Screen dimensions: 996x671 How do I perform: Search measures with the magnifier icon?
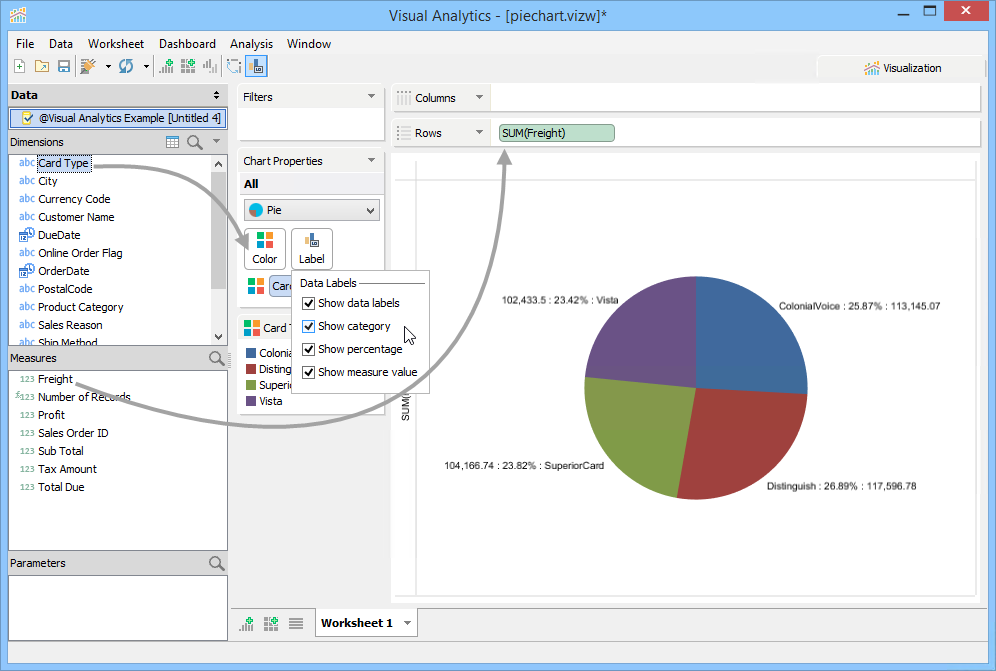pos(217,358)
